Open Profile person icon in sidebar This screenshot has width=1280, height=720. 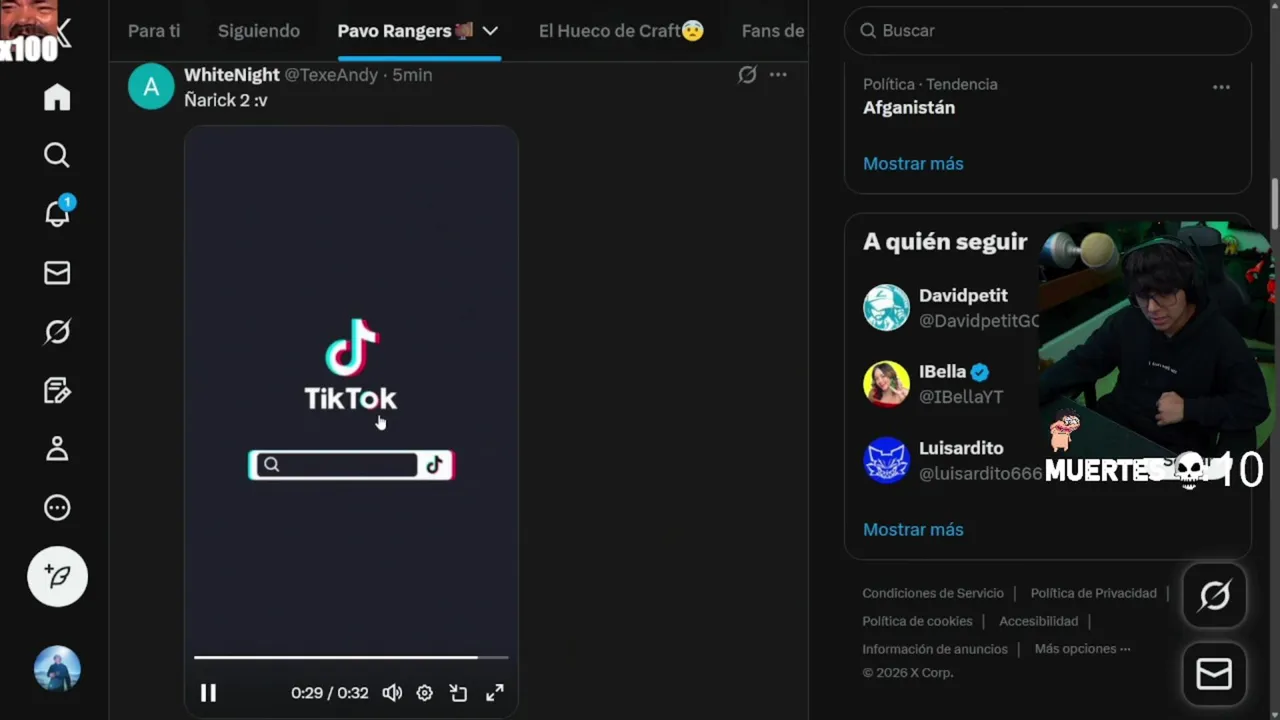[57, 448]
